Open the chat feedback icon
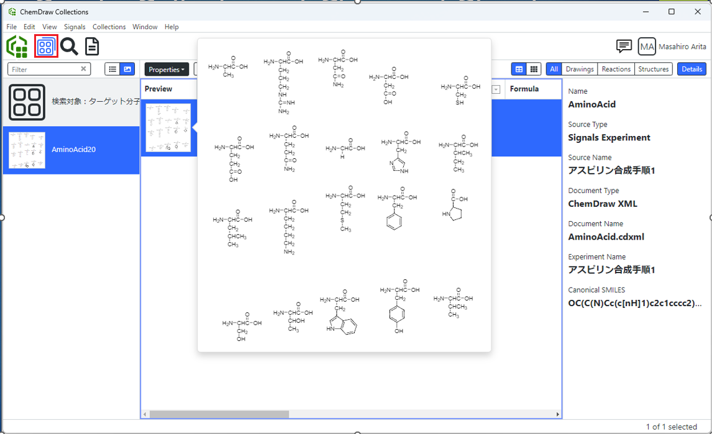The image size is (712, 434). point(624,46)
